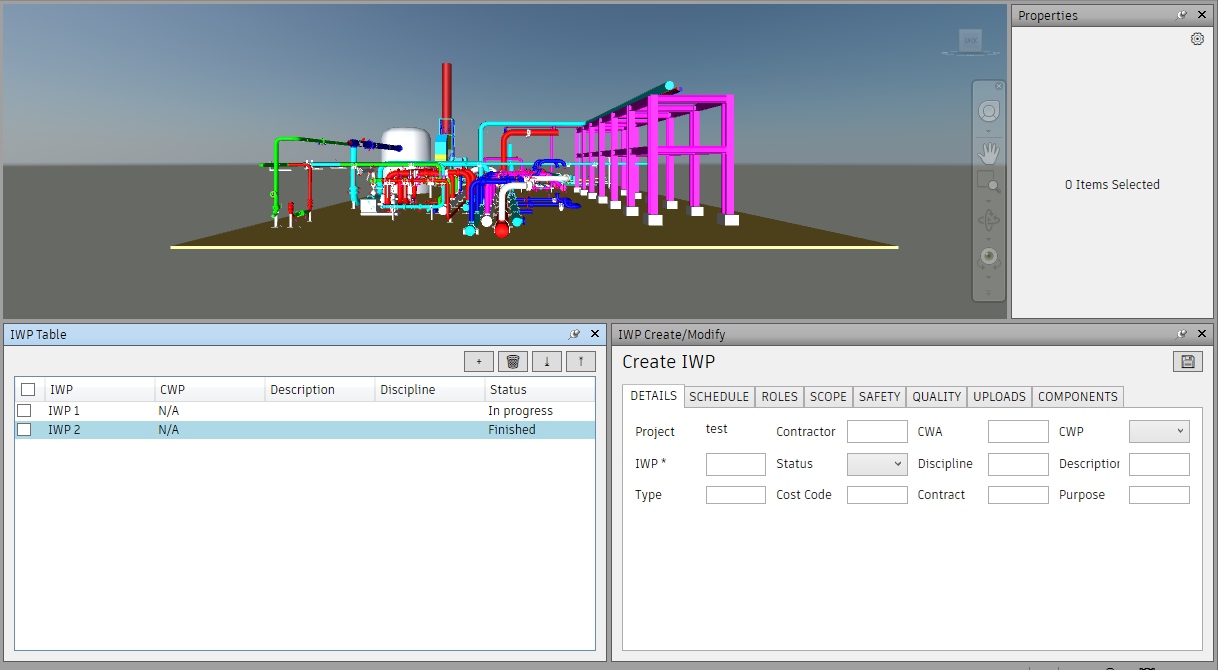Pin the IWP Create/Modify panel

1182,334
